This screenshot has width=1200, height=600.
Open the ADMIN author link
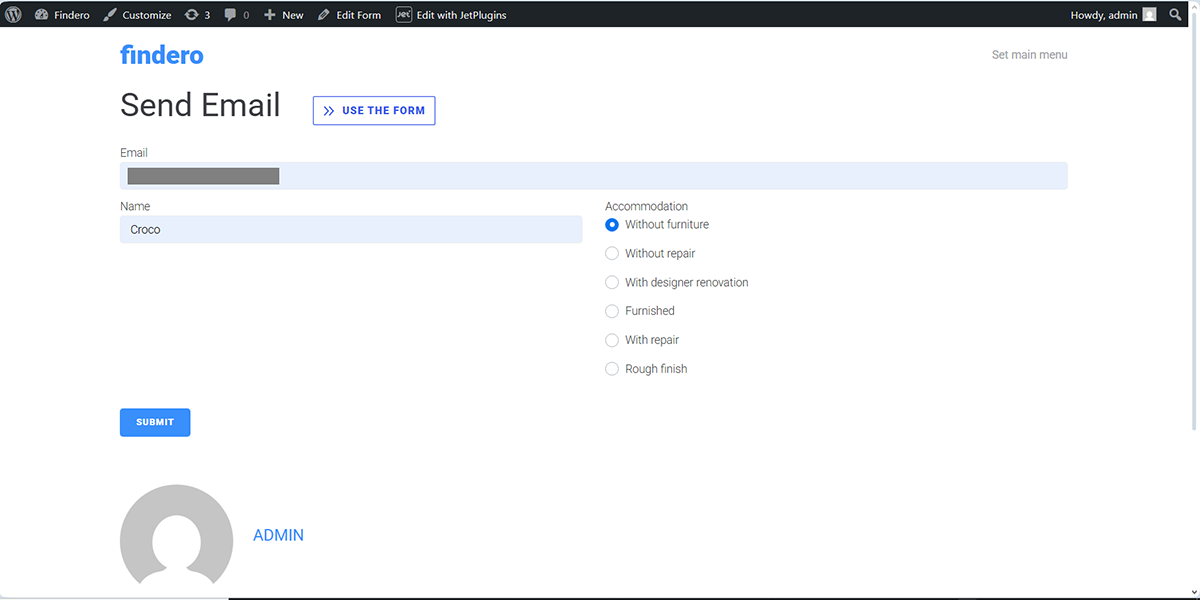[278, 535]
